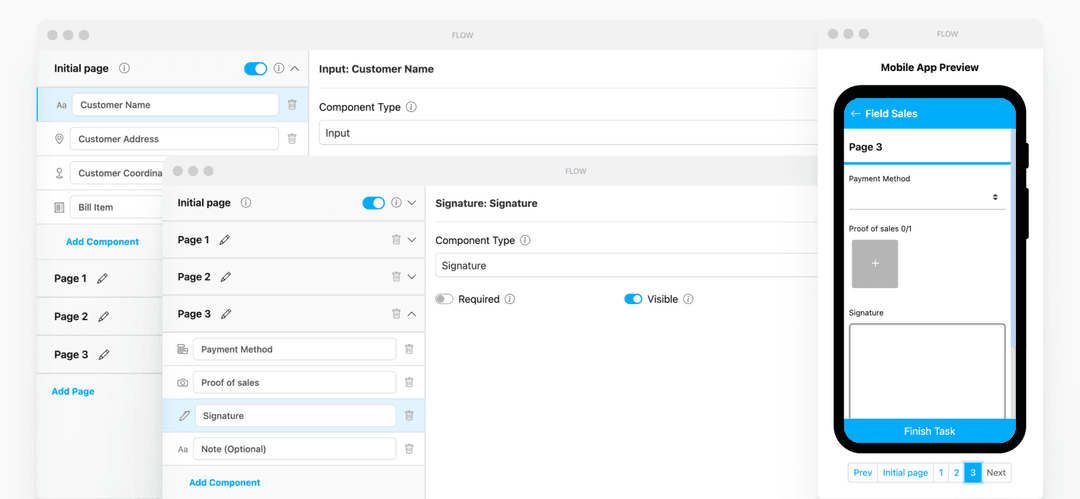Edit Page 2 name in front panel

(x=226, y=277)
